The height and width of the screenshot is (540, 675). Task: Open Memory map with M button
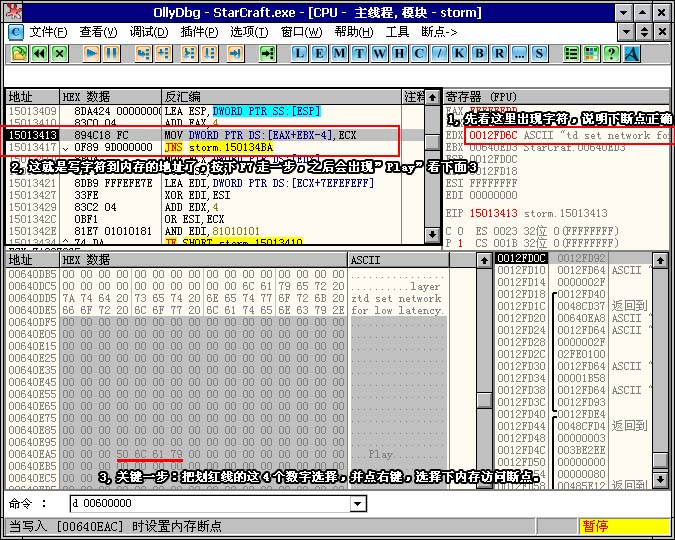339,54
